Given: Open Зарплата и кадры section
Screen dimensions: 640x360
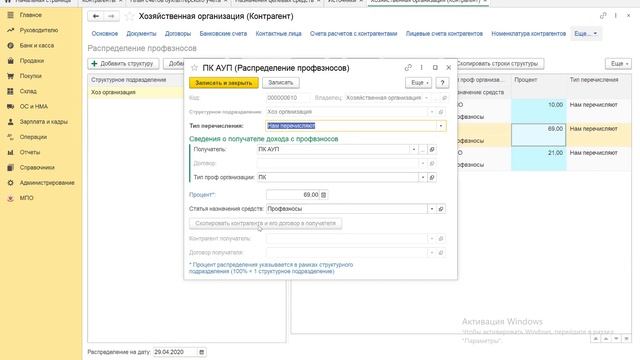Looking at the screenshot, I should tap(43, 122).
